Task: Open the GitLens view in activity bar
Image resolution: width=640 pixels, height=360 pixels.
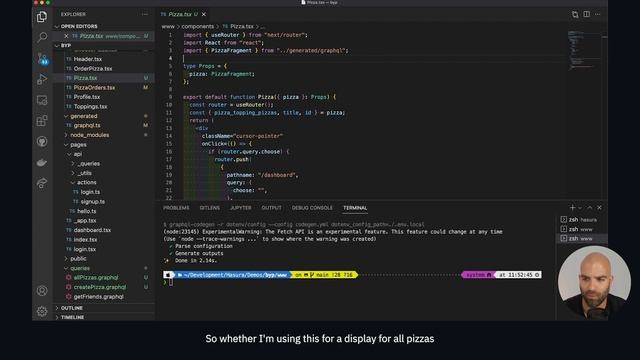Action: (x=42, y=183)
